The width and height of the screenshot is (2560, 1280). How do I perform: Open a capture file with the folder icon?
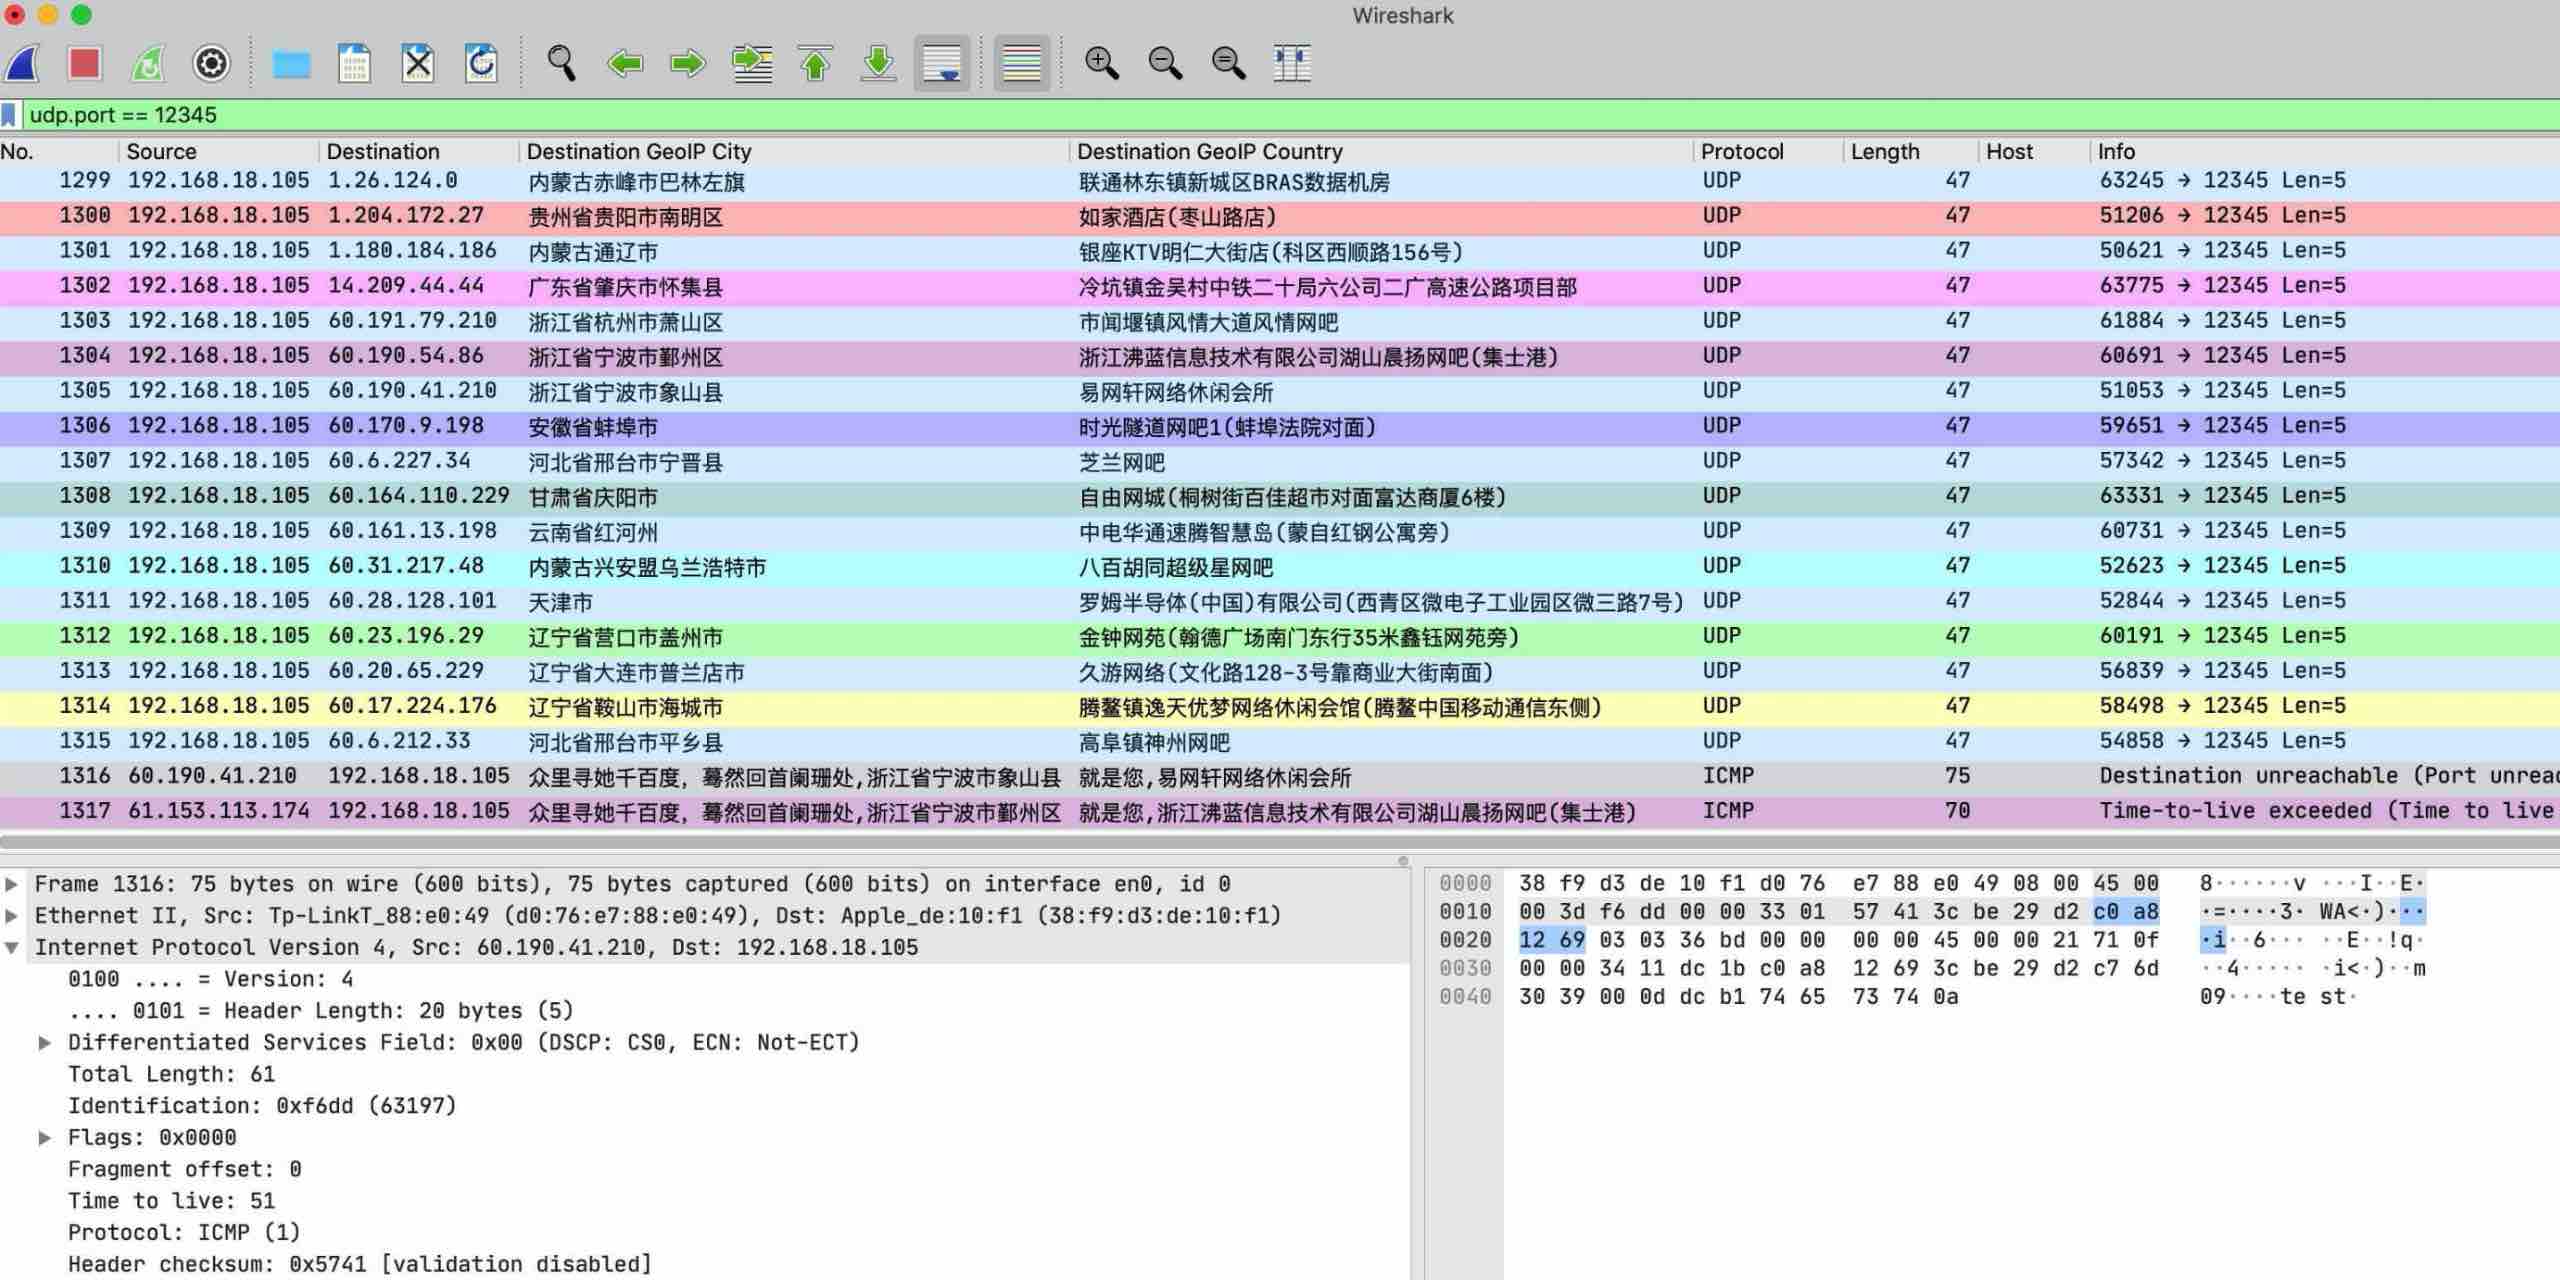pos(291,64)
